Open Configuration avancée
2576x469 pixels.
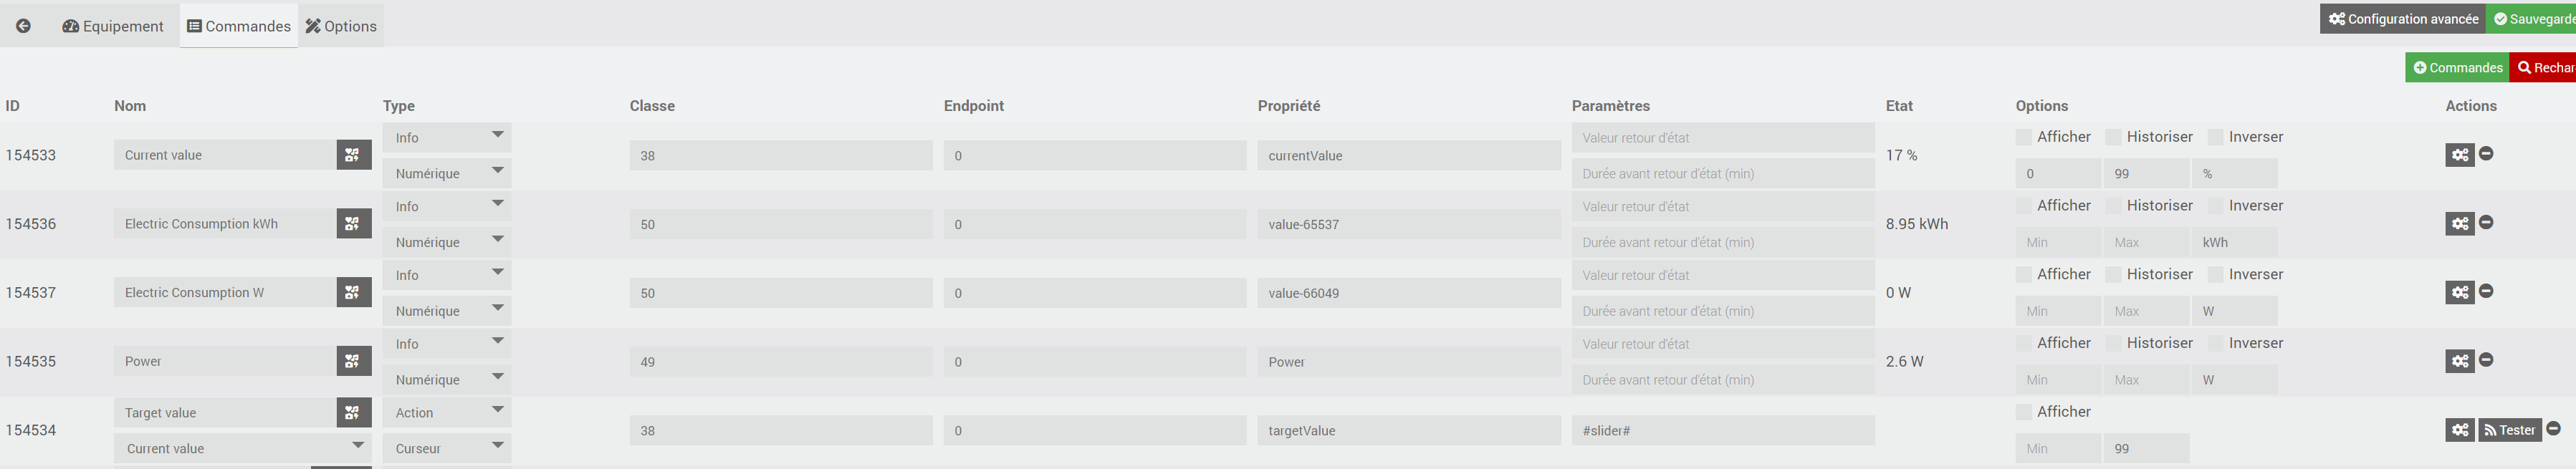coord(2402,19)
